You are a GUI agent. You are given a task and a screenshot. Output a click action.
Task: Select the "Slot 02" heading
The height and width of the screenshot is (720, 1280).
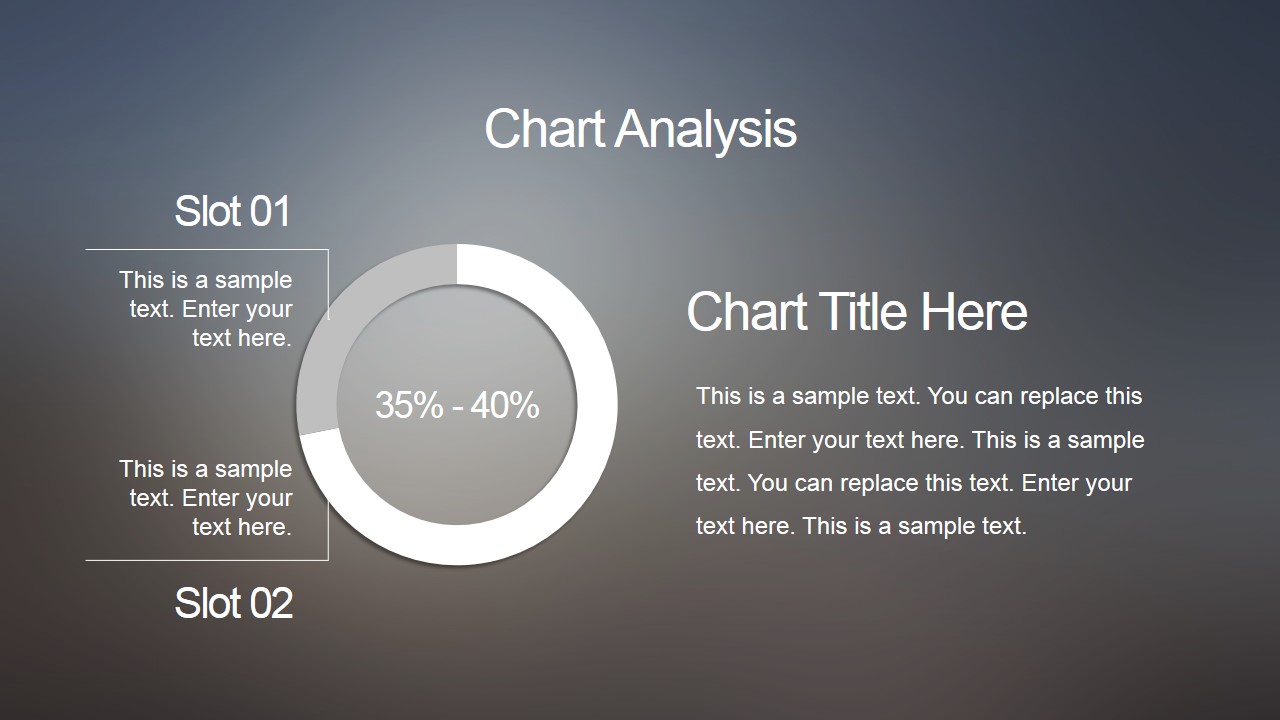[234, 604]
